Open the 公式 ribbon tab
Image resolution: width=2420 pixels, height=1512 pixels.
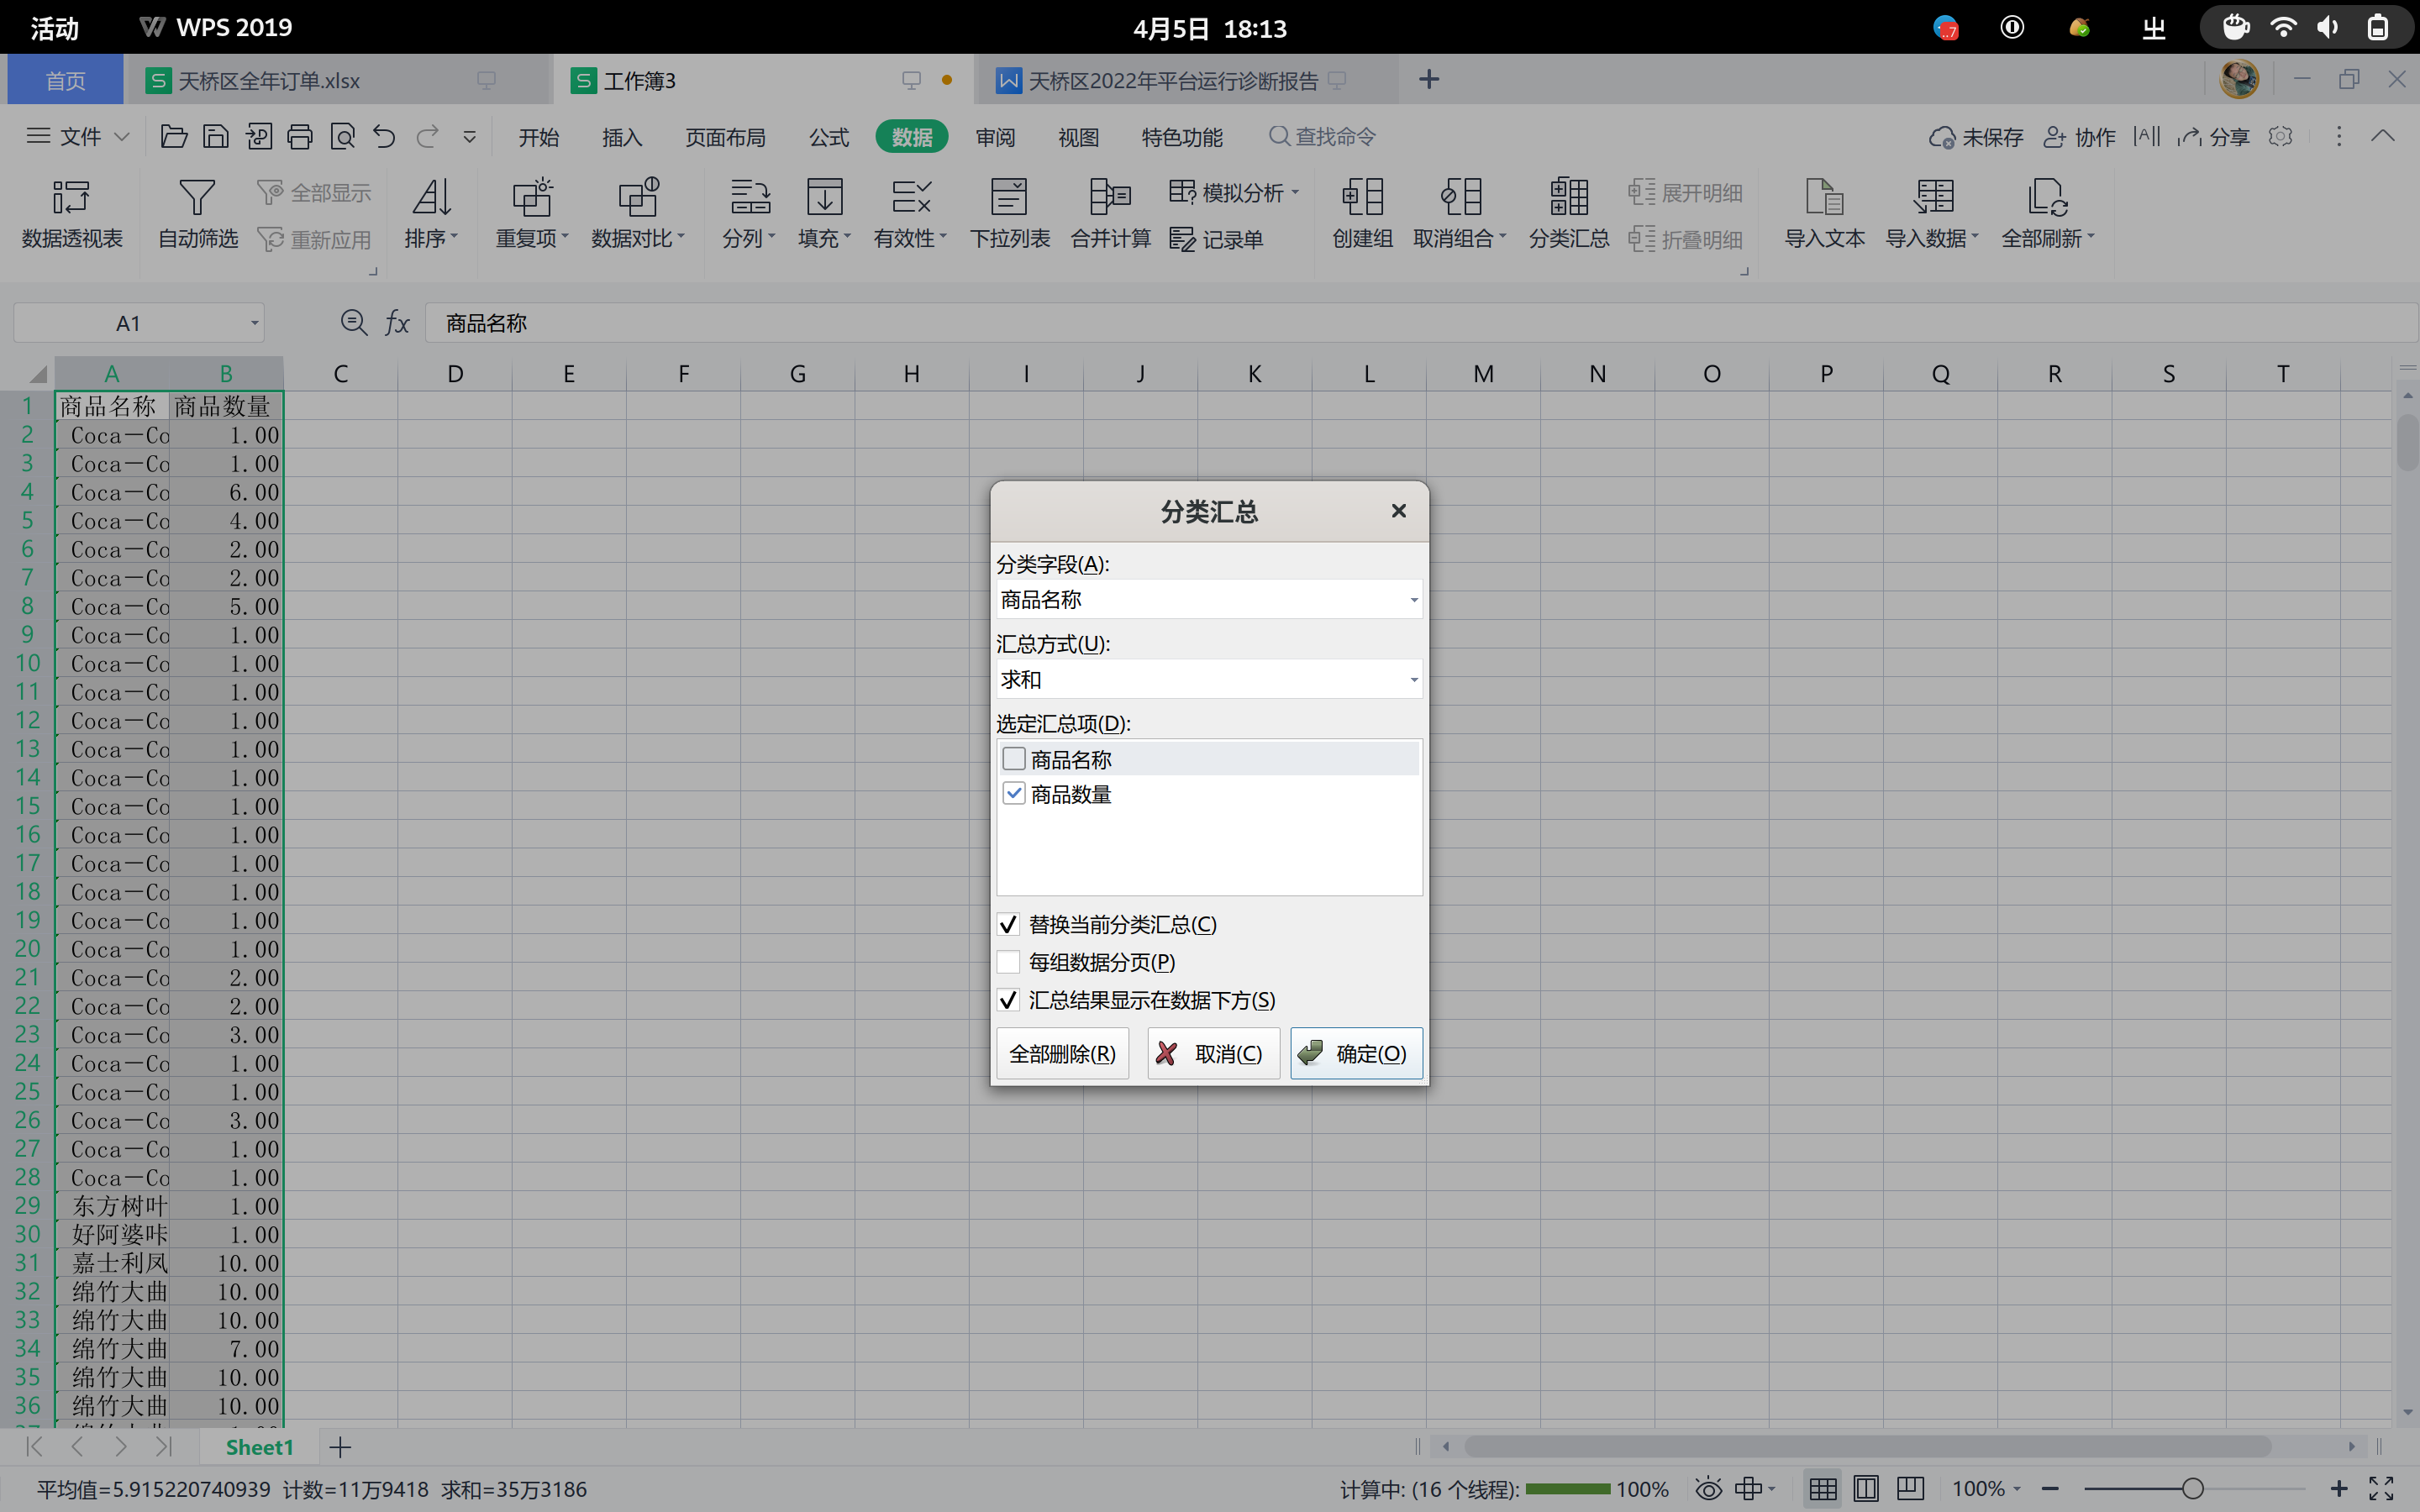point(828,137)
